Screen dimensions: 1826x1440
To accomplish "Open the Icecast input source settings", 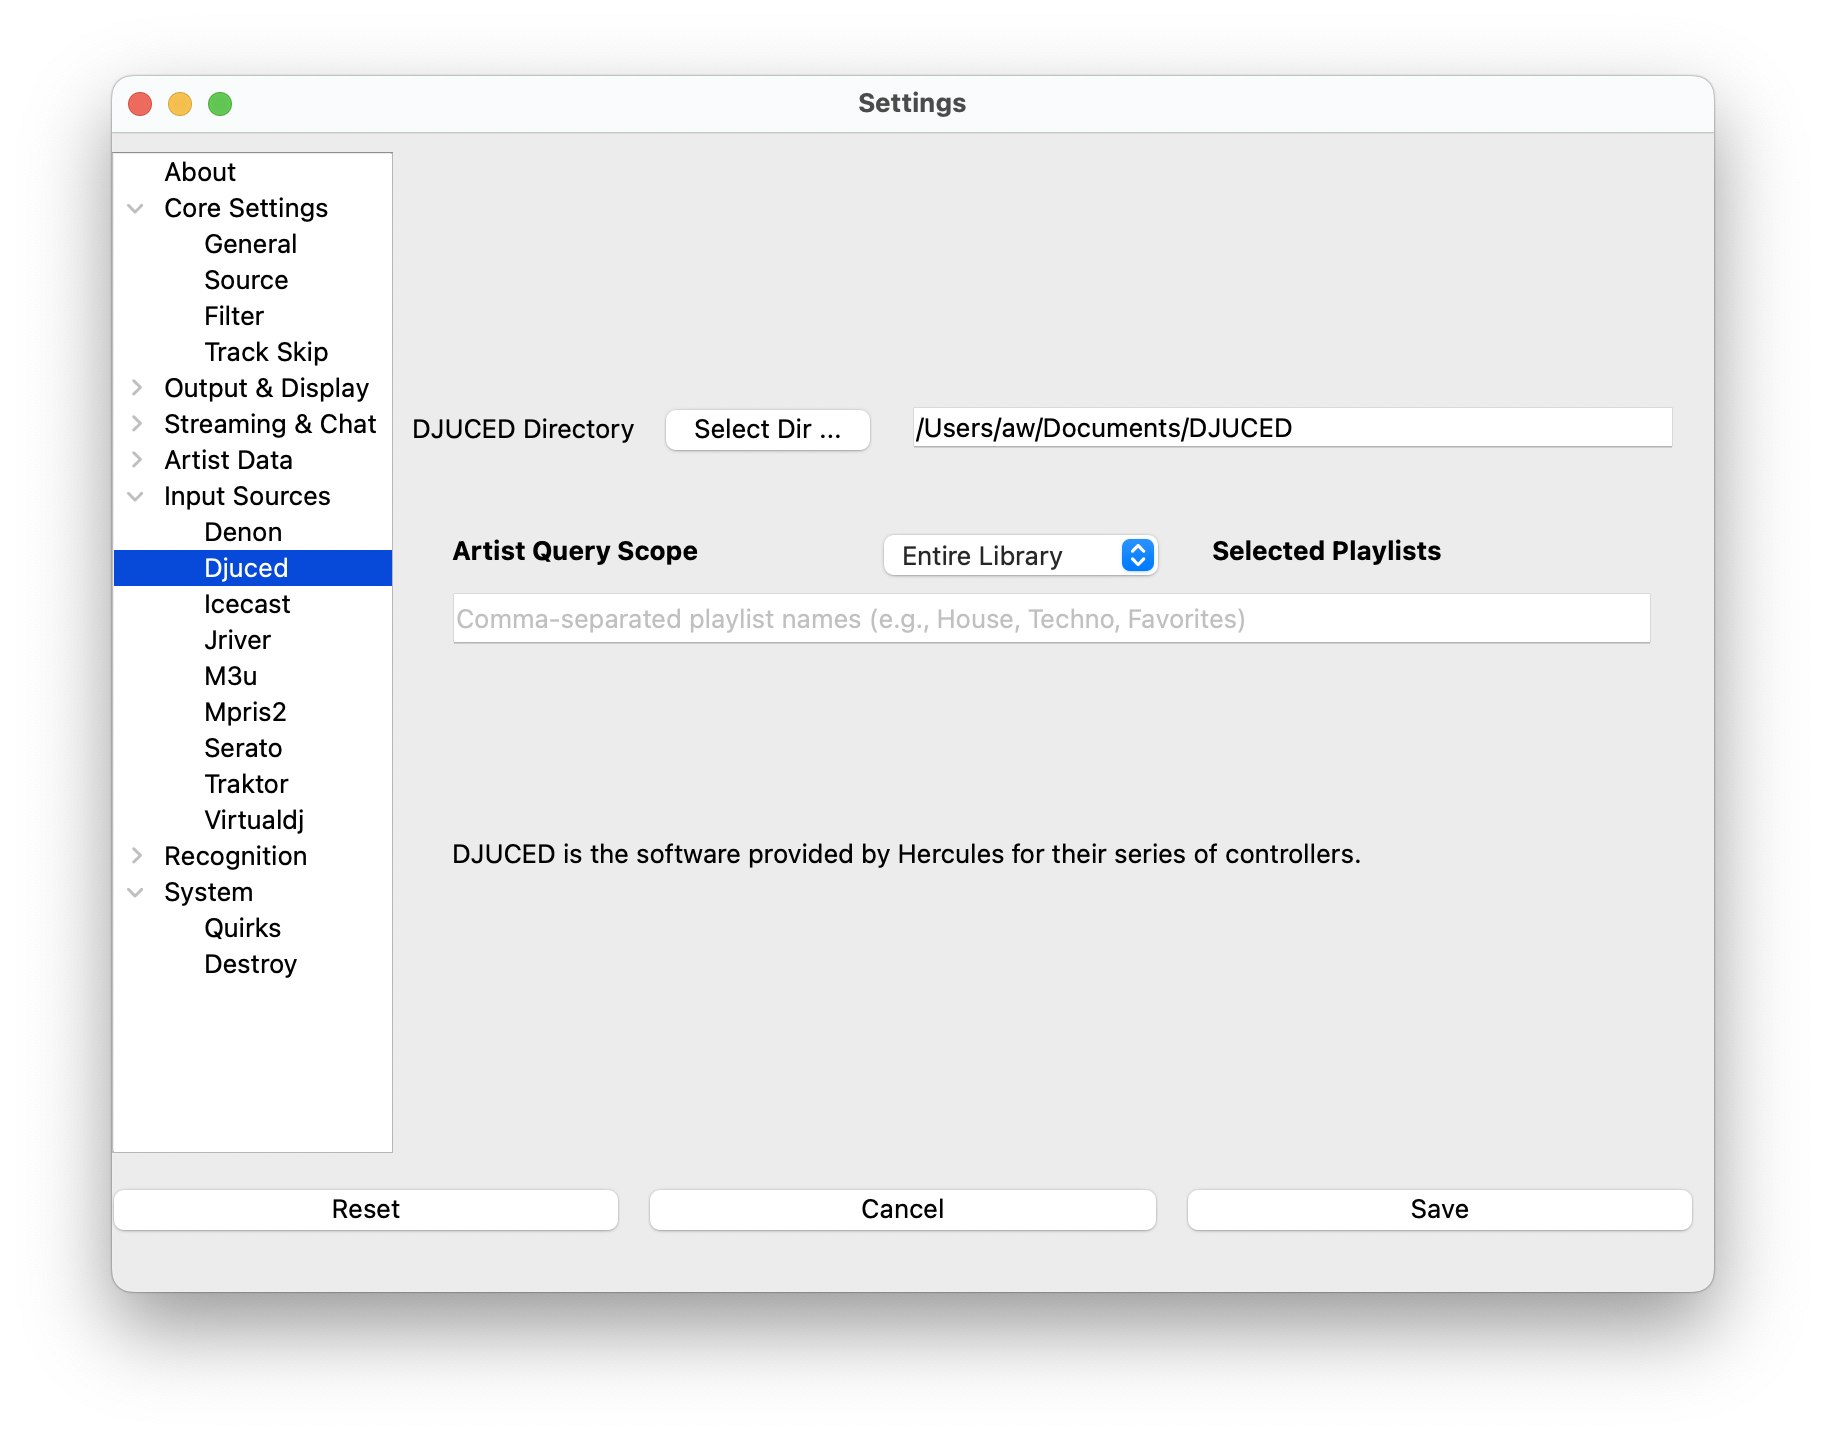I will (x=246, y=603).
